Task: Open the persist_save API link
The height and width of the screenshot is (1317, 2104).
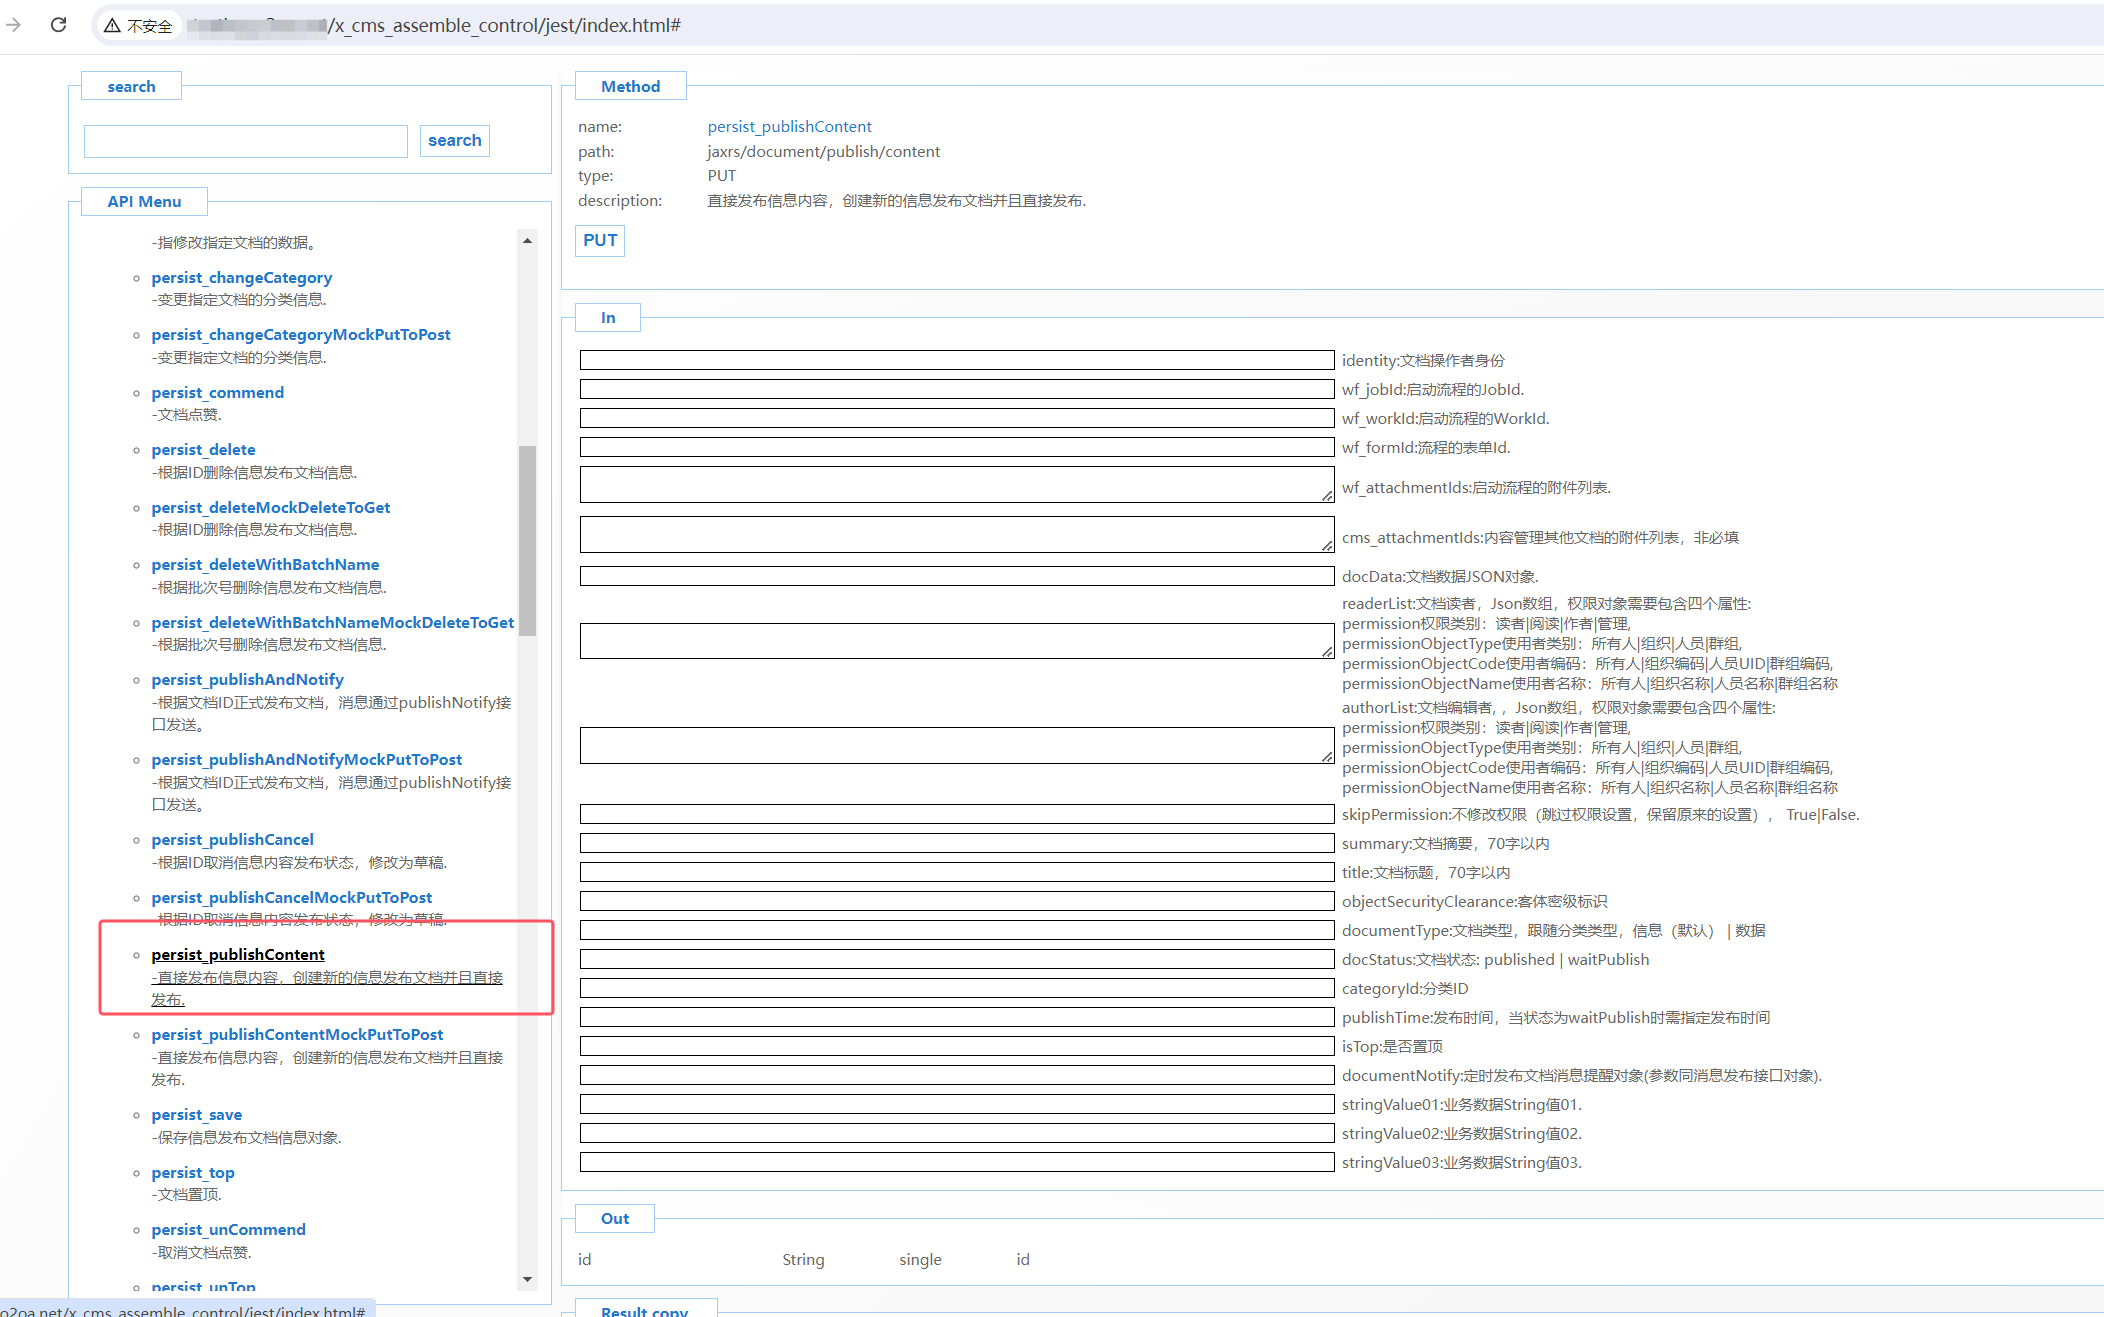Action: (196, 1115)
